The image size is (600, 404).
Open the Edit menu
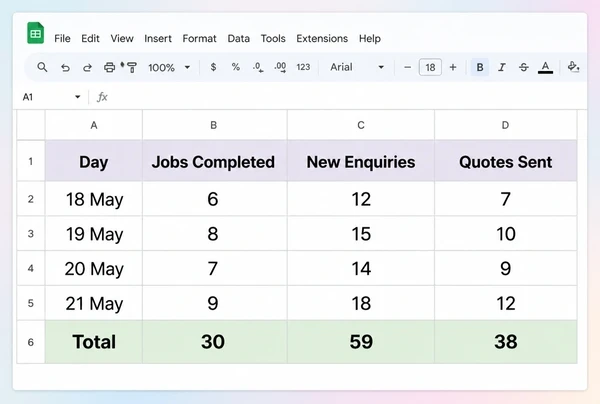90,39
